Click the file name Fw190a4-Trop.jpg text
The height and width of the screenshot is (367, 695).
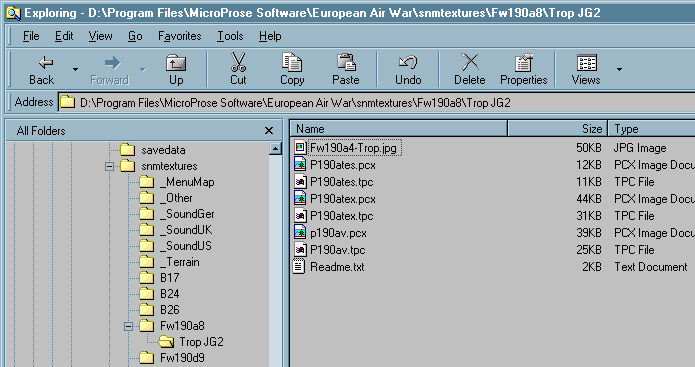353,148
